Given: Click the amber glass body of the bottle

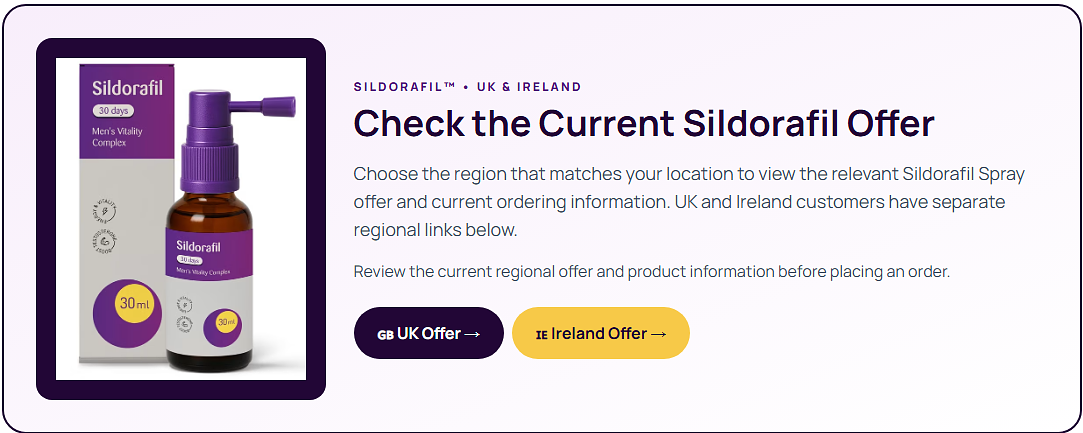Looking at the screenshot, I should pyautogui.click(x=209, y=205).
